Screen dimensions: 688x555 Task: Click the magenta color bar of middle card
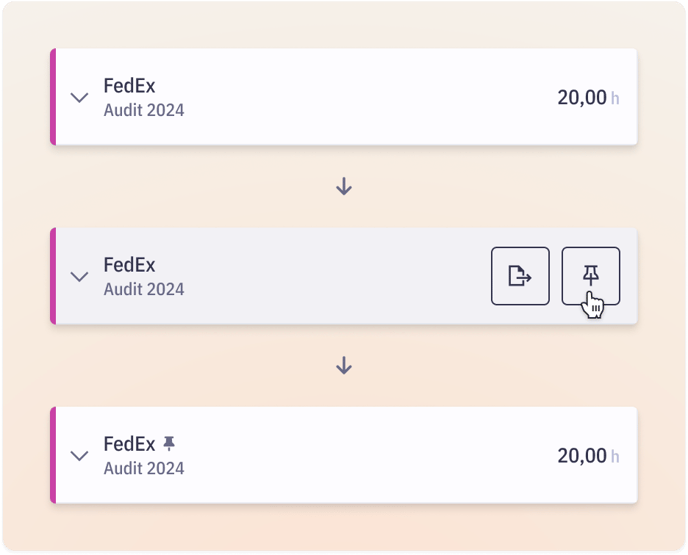tap(53, 276)
